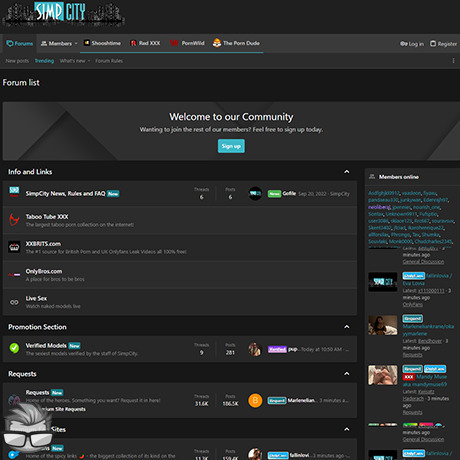This screenshot has height=460, width=460.
Task: Open the Mandy Muse thread title
Action: pyautogui.click(x=425, y=380)
